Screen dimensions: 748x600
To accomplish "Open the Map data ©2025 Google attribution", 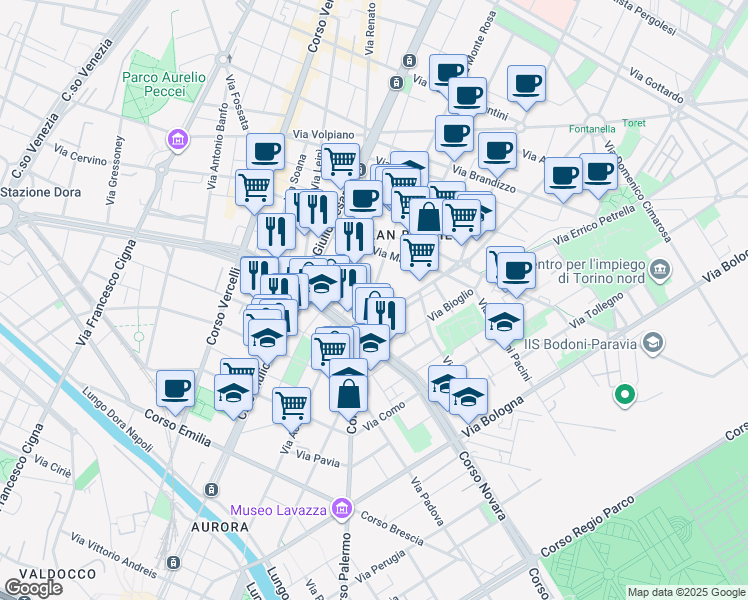I will [685, 592].
